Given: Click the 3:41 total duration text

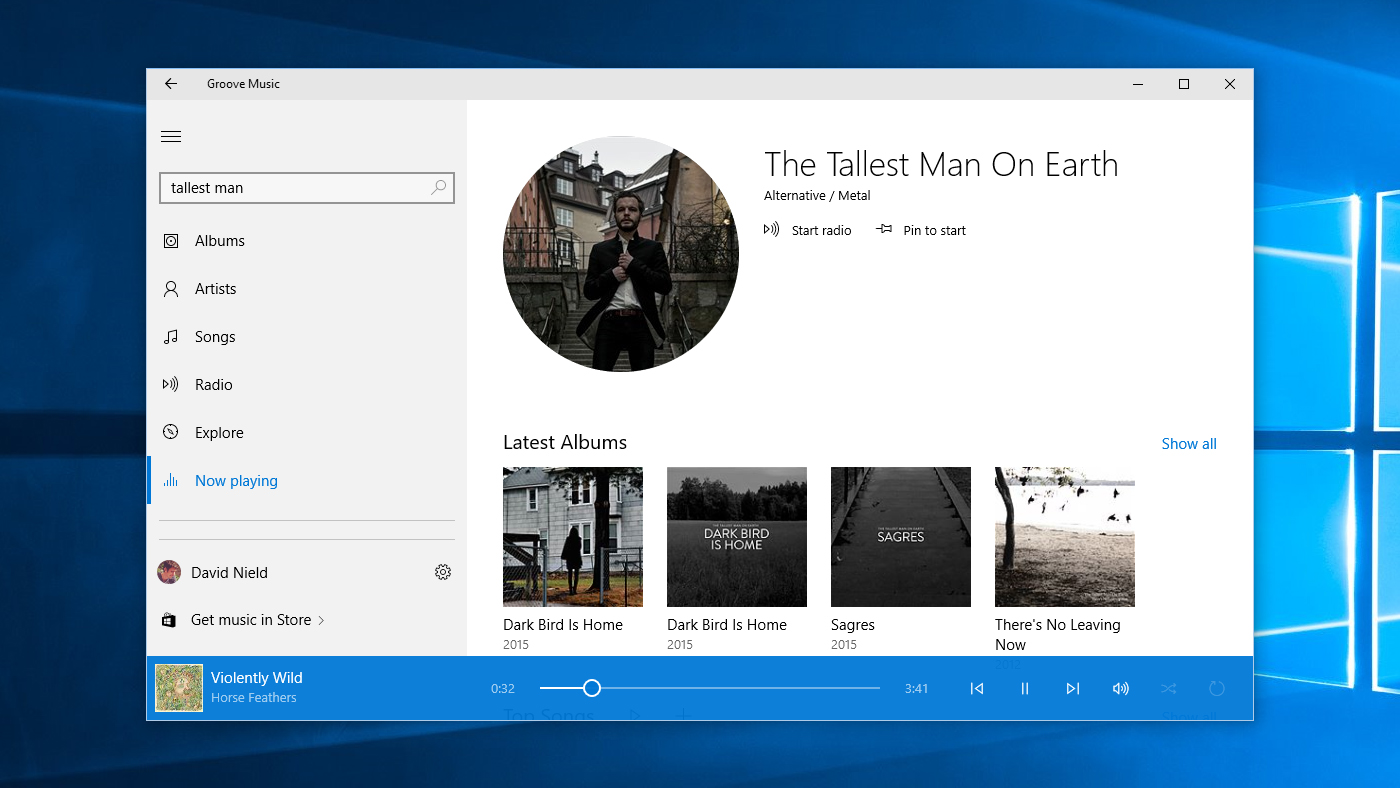Looking at the screenshot, I should pyautogui.click(x=917, y=689).
